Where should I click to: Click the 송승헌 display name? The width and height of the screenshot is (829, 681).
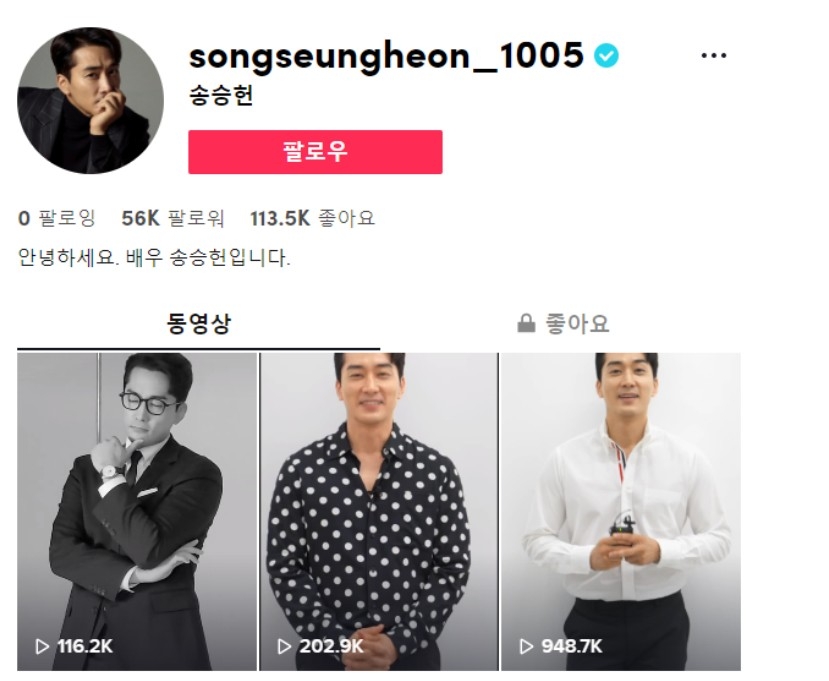point(221,96)
